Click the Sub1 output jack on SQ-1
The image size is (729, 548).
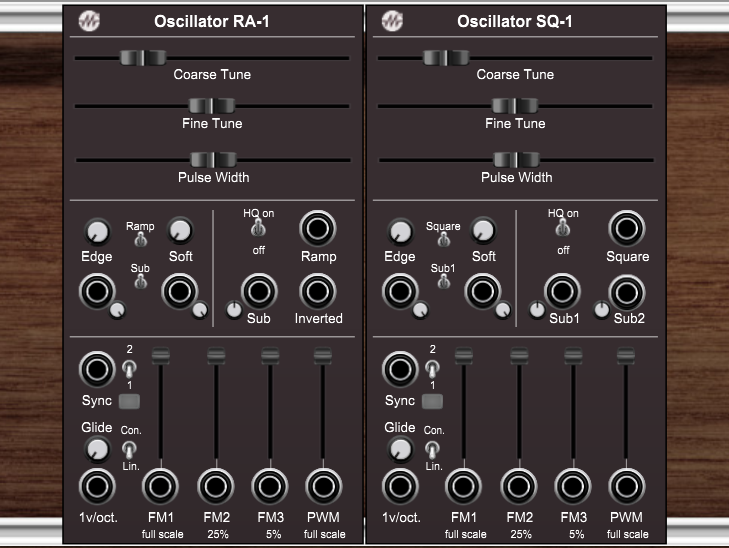(x=562, y=291)
